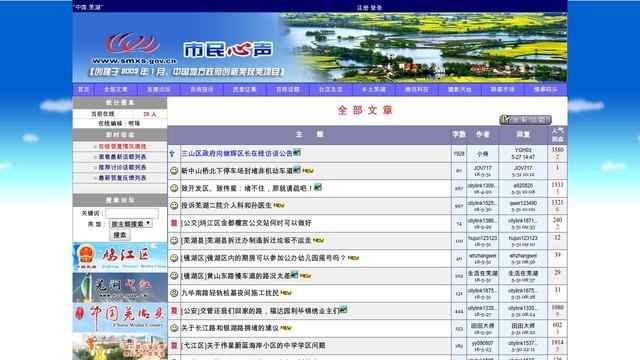Click author yy090807 in the last row
Screen dimensions: 640x360
click(482, 343)
